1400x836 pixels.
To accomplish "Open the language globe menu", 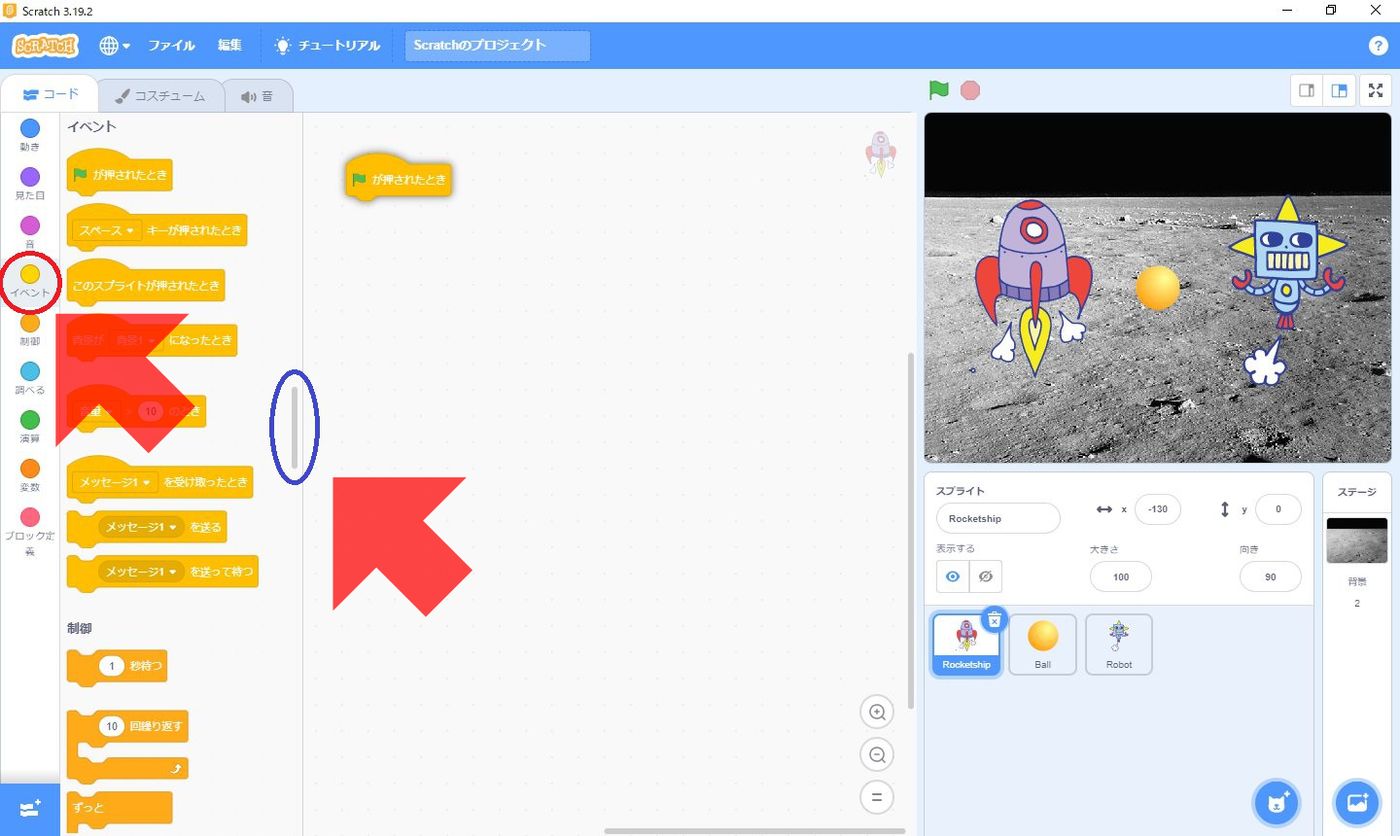I will tap(114, 46).
